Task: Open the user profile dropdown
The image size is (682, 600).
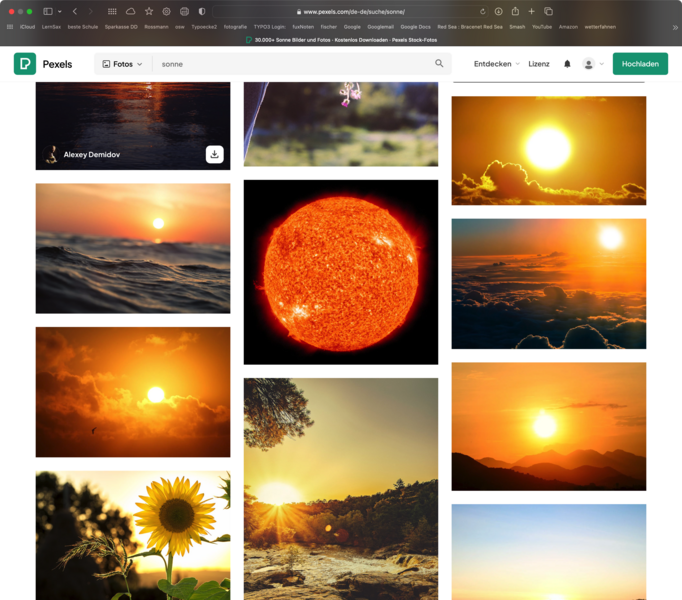Action: tap(593, 64)
